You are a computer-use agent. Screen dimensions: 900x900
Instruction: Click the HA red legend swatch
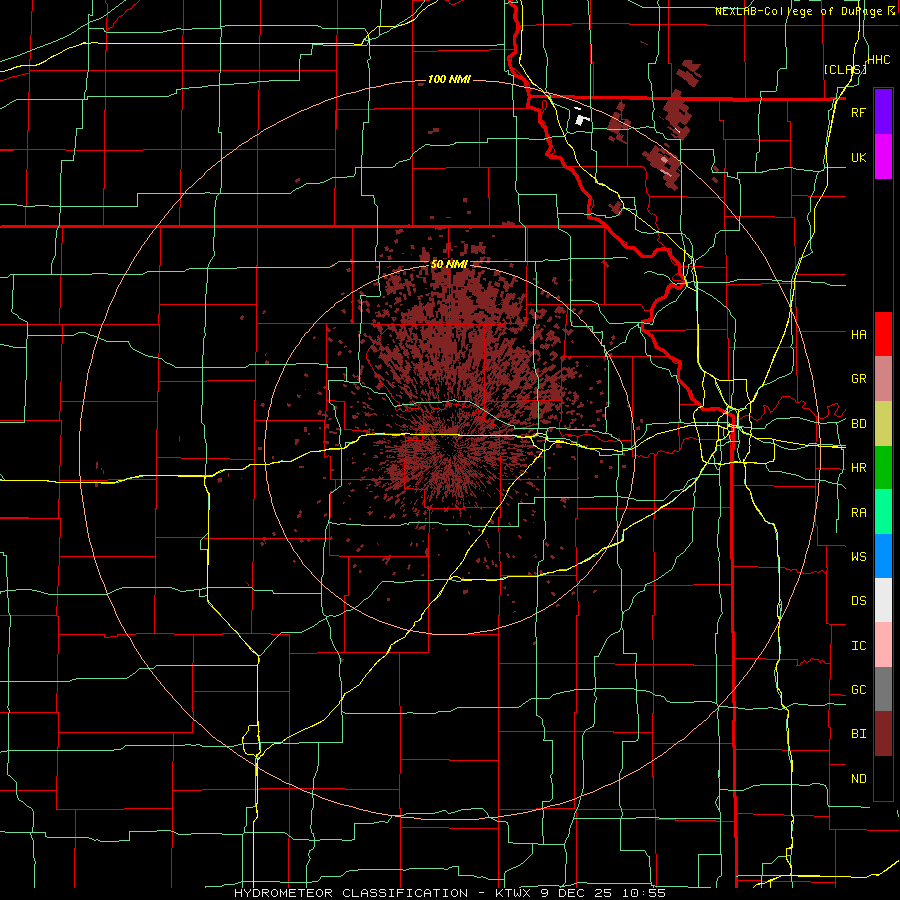point(883,334)
